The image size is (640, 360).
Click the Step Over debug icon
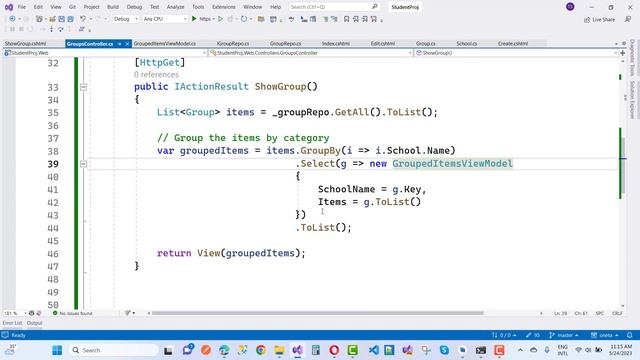[60, 29]
